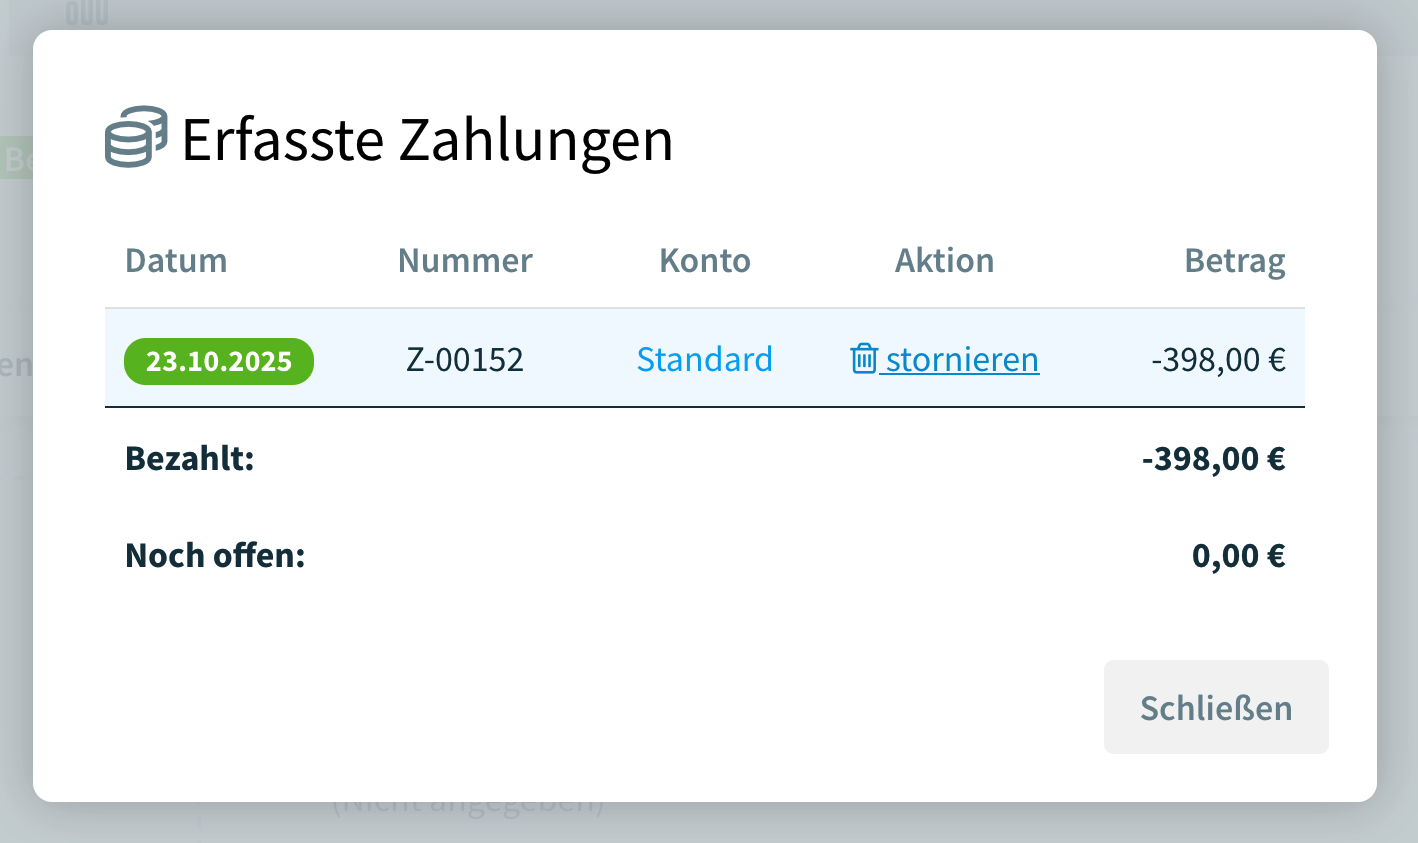Select the Aktion column header
The height and width of the screenshot is (843, 1418).
click(944, 260)
